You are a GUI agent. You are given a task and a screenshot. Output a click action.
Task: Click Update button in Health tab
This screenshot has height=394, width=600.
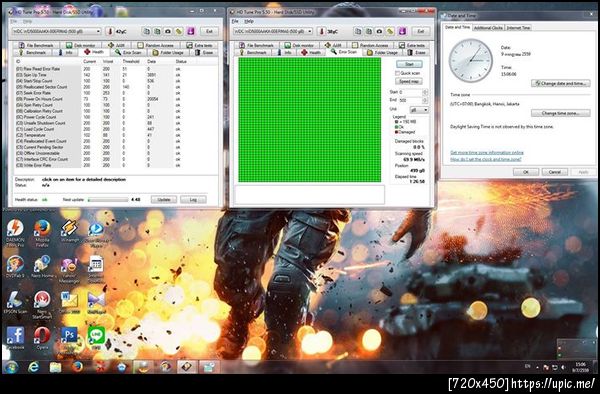coord(164,200)
